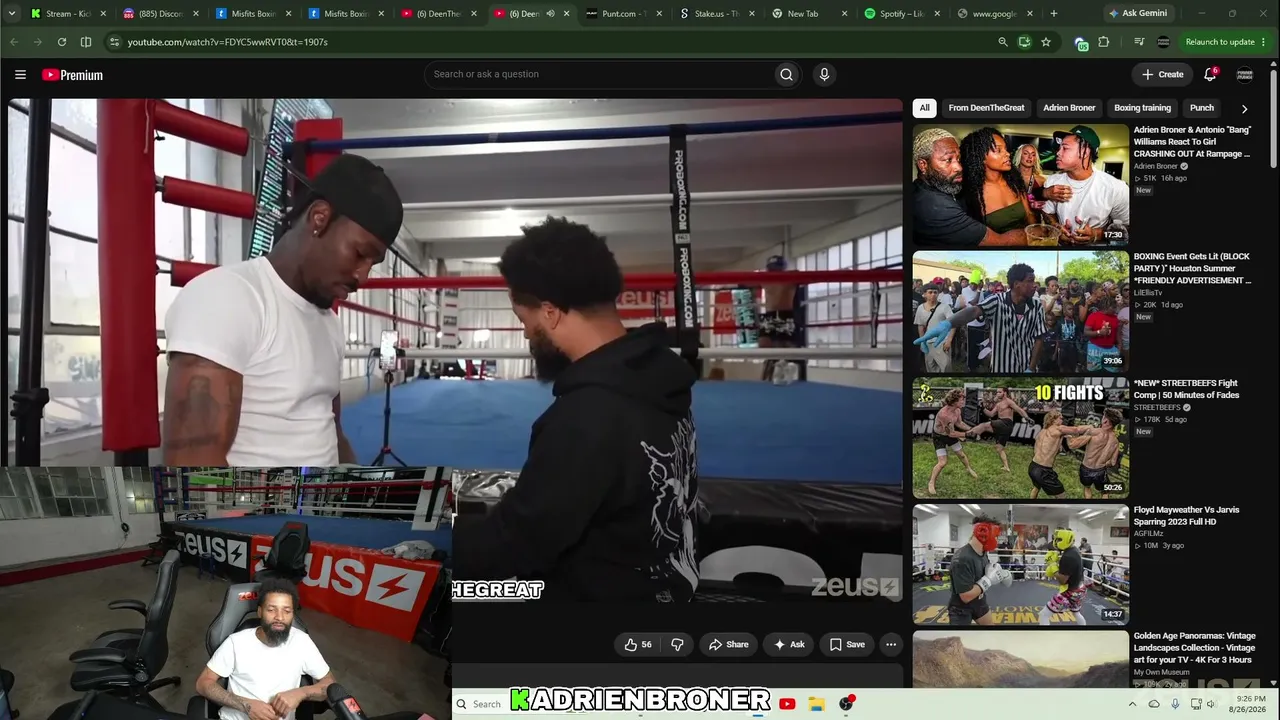Bookmark this page with the star
The image size is (1280, 720).
click(x=1046, y=42)
